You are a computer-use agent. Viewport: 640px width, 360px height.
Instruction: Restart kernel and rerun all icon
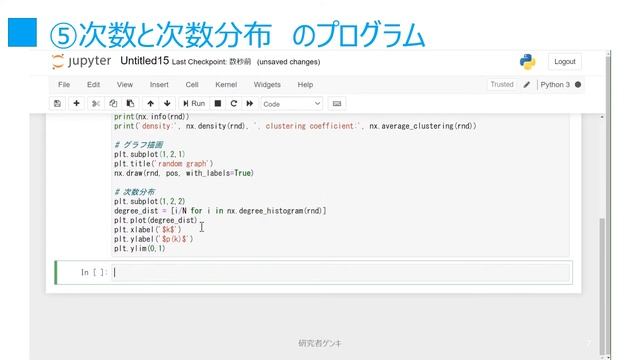coord(250,104)
